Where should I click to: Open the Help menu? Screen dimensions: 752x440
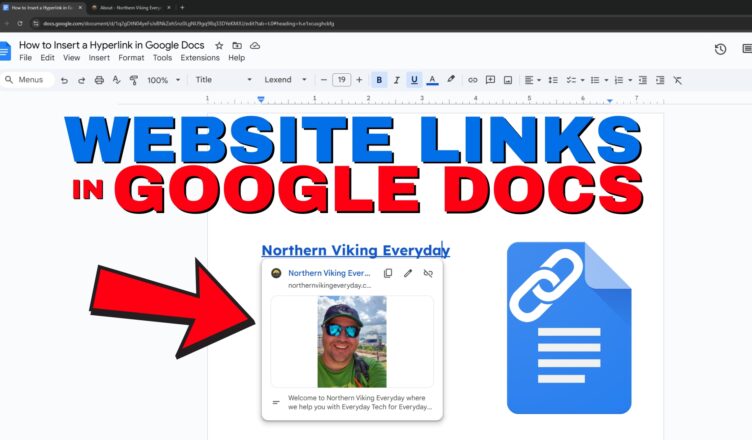click(236, 58)
